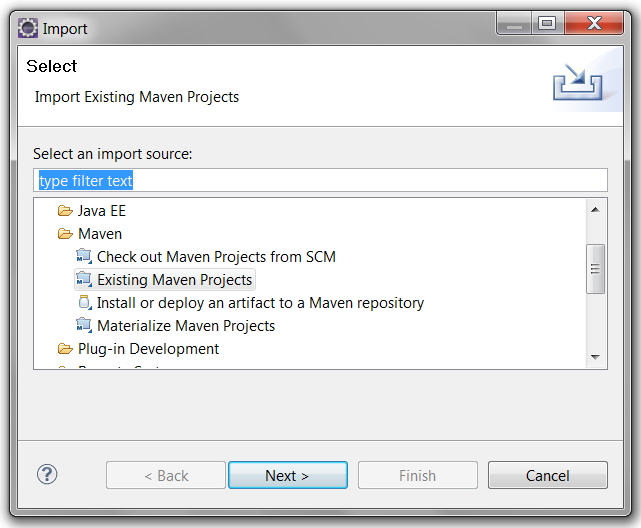Click the scroll down arrow of the list
641x528 pixels.
[x=595, y=357]
